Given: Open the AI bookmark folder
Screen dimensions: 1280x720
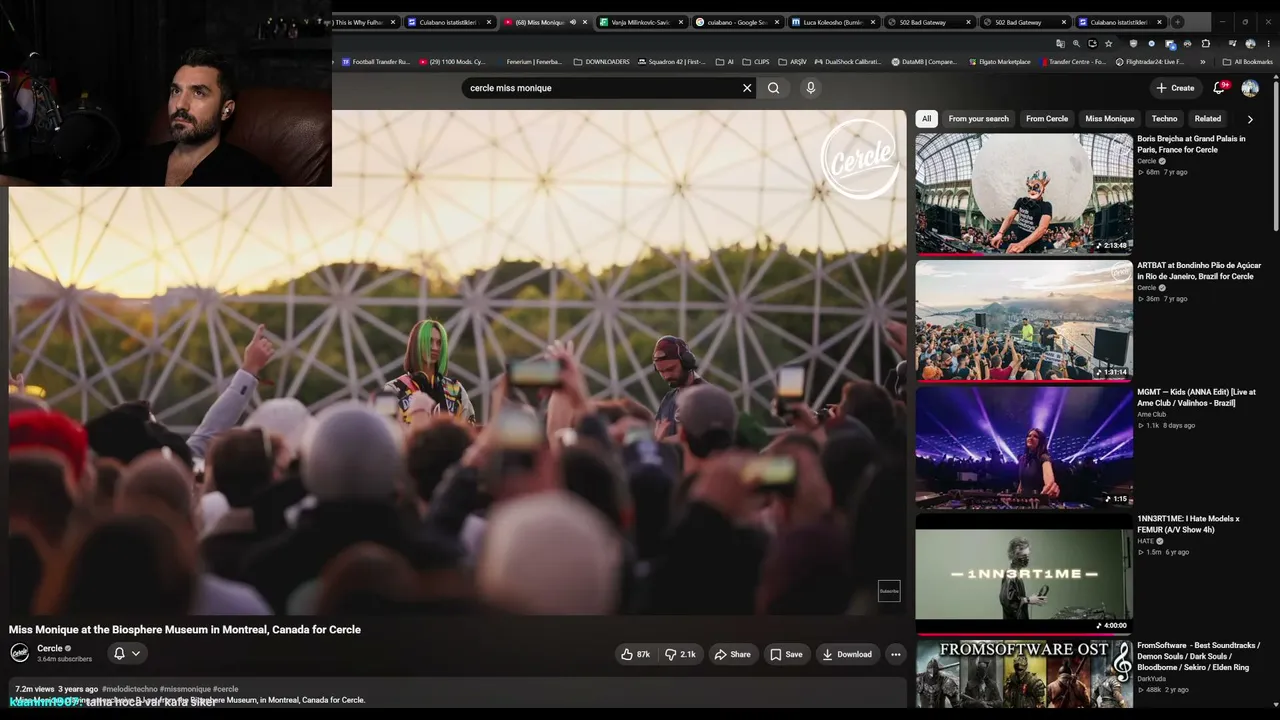Looking at the screenshot, I should pyautogui.click(x=725, y=62).
